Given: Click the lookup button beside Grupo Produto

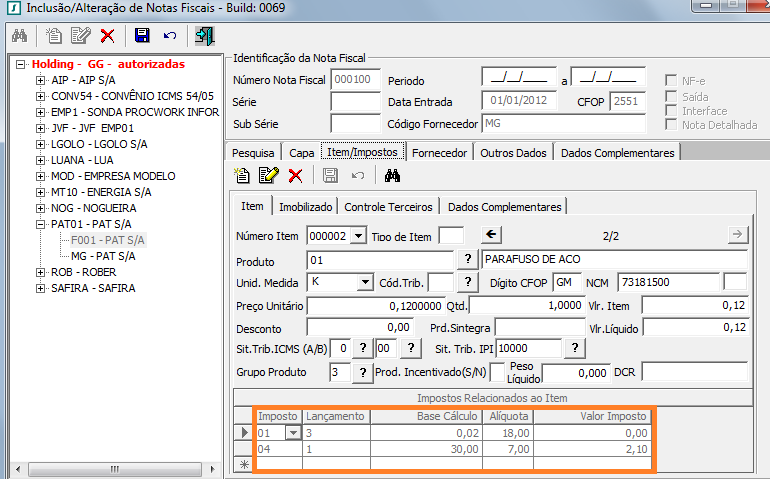Looking at the screenshot, I should pos(363,372).
